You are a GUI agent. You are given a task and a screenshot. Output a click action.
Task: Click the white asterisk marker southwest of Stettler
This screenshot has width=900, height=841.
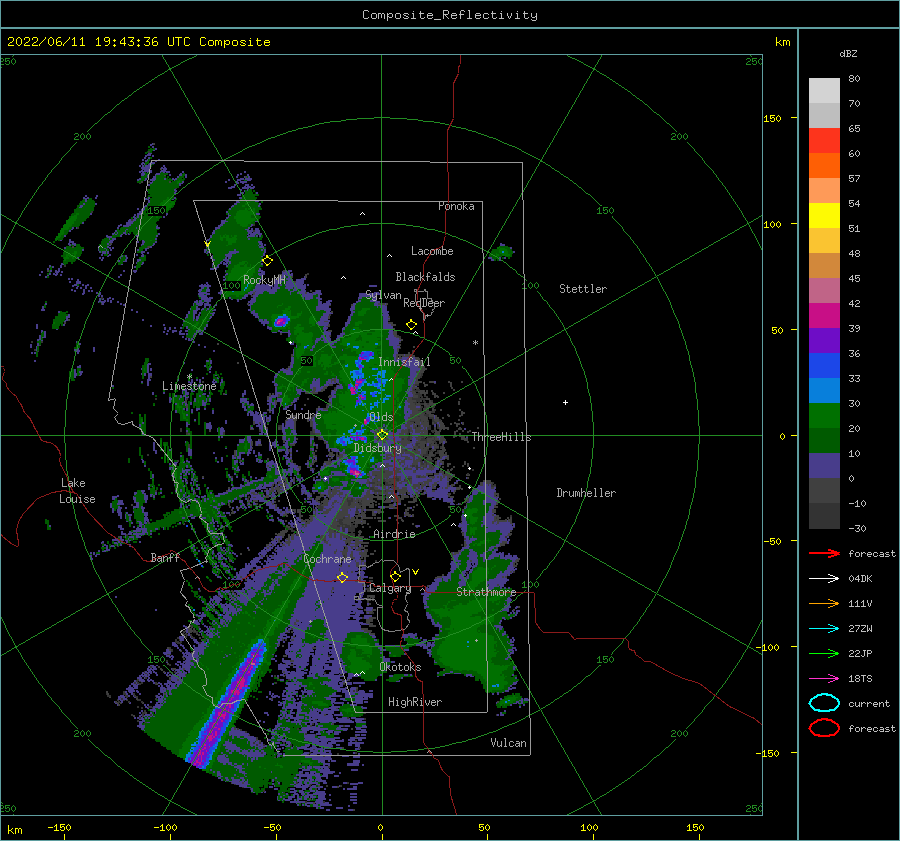(475, 343)
